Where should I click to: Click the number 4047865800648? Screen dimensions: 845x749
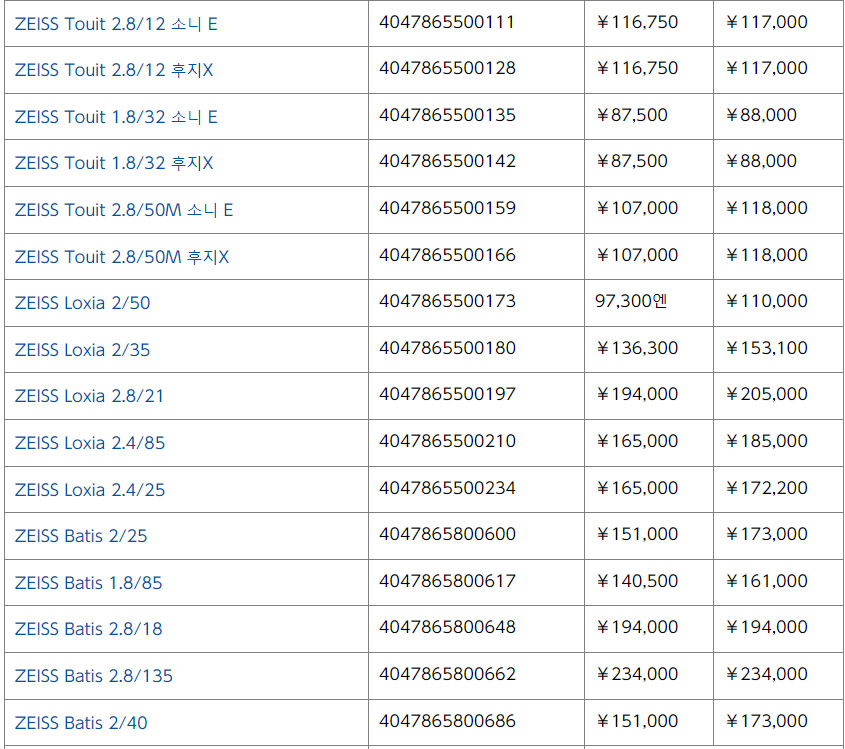[x=447, y=627]
